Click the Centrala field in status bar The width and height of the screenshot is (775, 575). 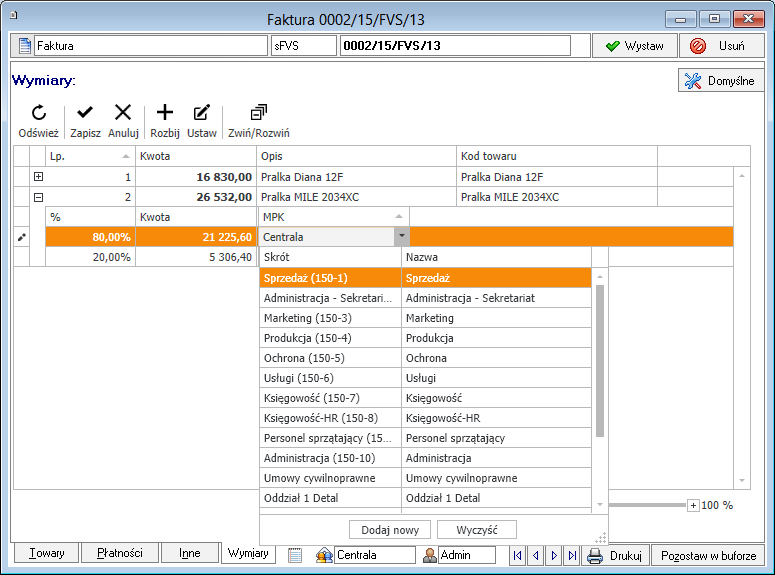pos(375,555)
